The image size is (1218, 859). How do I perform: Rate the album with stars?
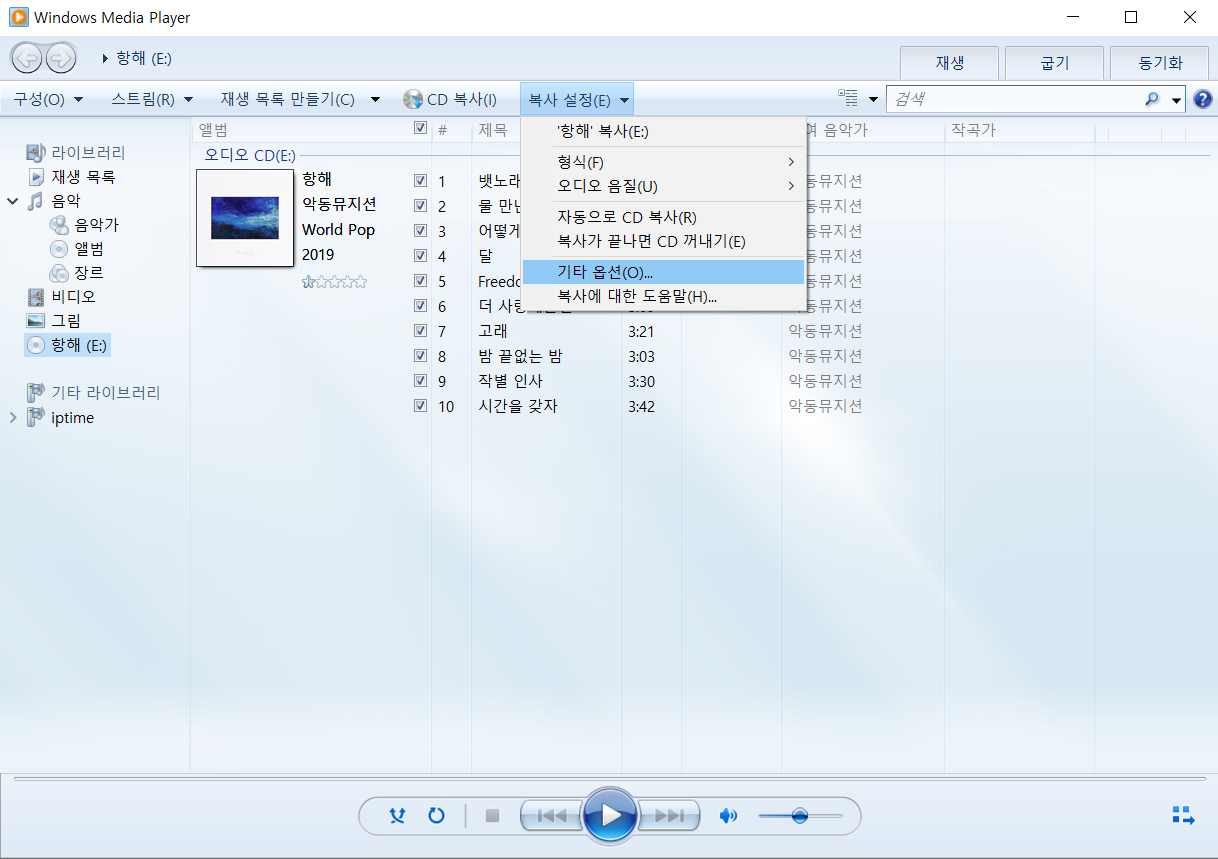point(335,282)
